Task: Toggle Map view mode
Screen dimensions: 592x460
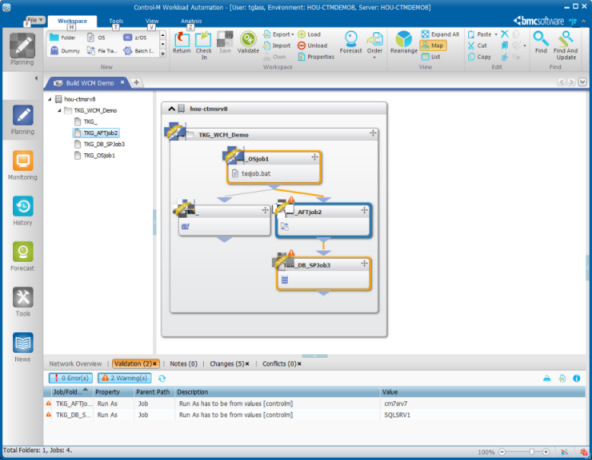Action: [433, 46]
